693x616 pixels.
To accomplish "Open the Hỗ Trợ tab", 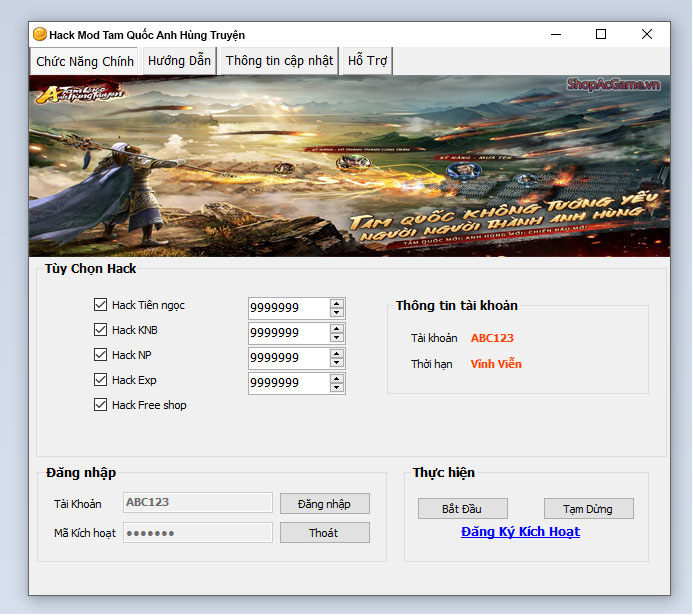I will click(x=367, y=61).
